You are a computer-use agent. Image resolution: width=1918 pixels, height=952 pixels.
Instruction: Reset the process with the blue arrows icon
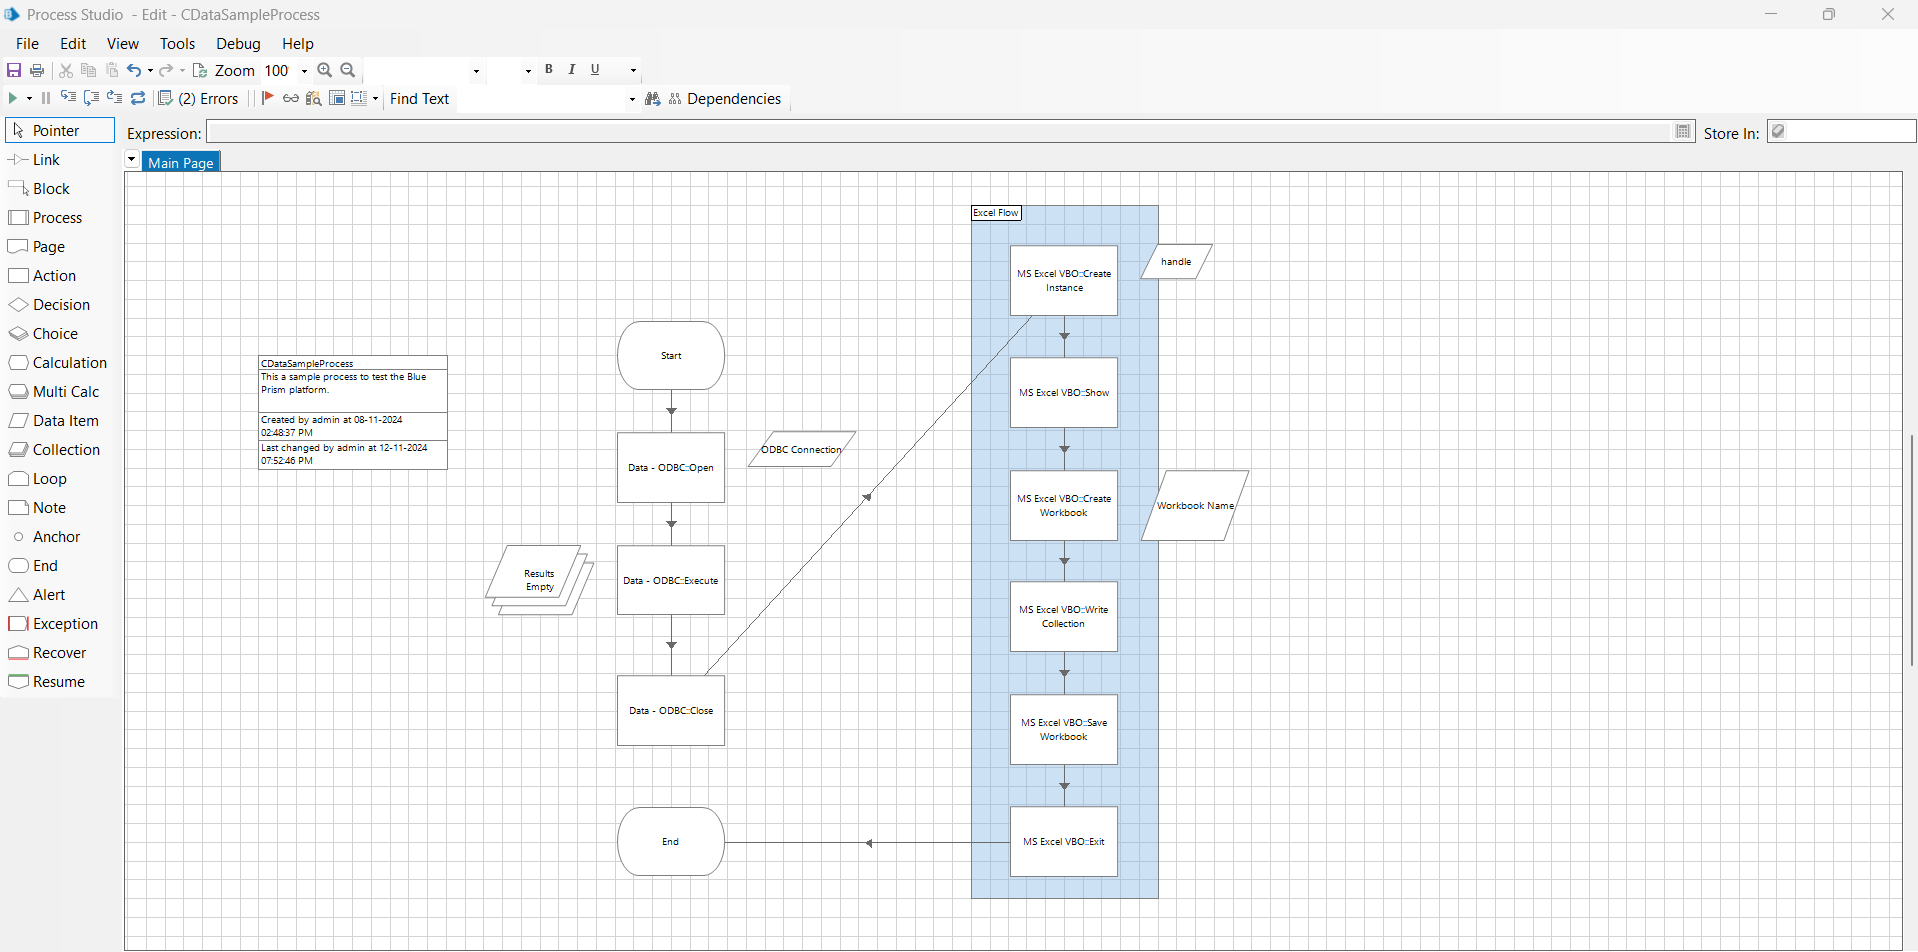[138, 98]
